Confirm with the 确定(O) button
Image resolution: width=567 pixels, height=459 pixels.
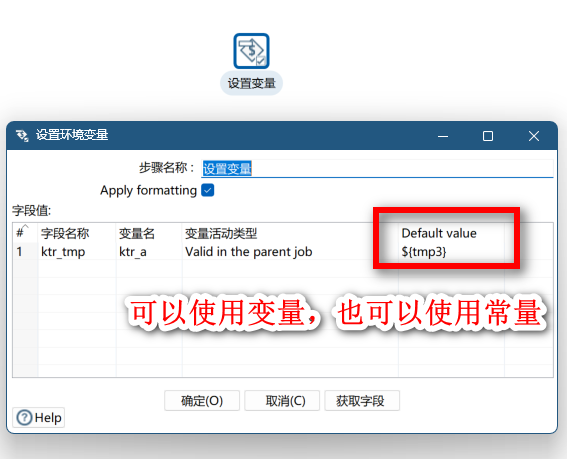(x=202, y=401)
